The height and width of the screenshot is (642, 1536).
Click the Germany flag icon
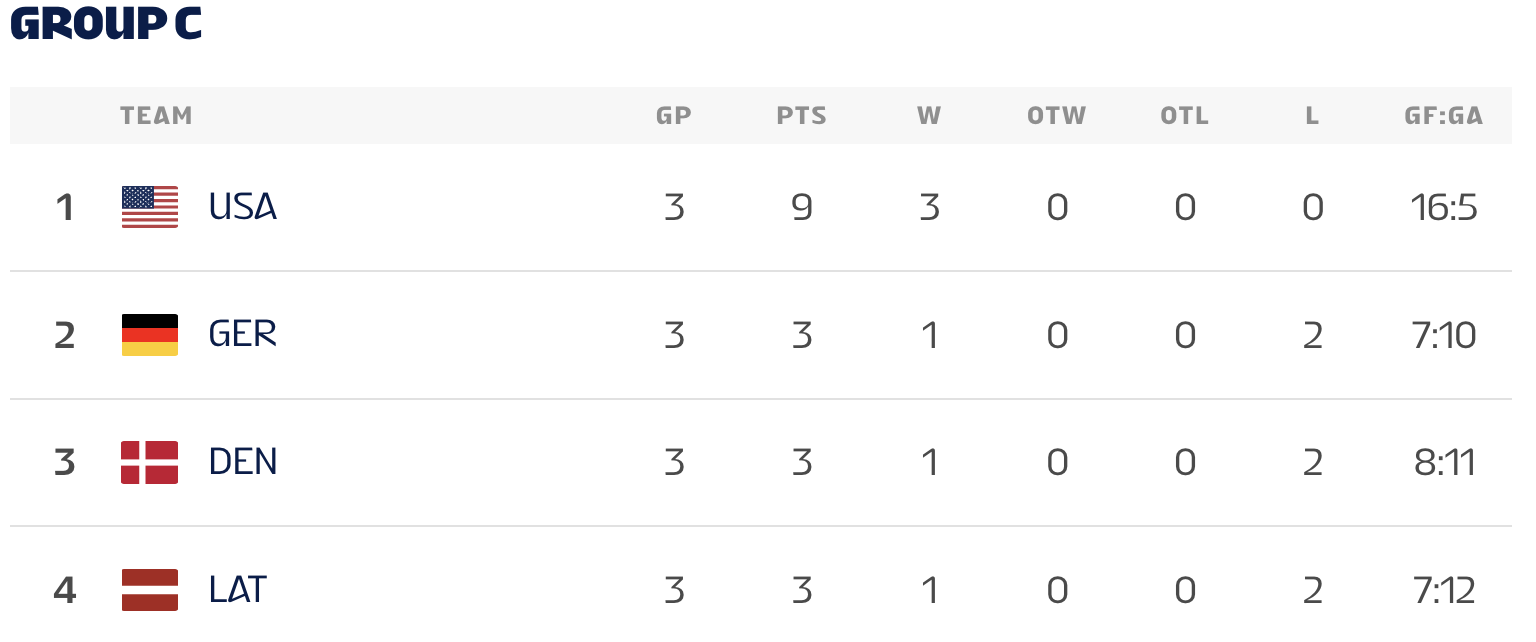[150, 334]
